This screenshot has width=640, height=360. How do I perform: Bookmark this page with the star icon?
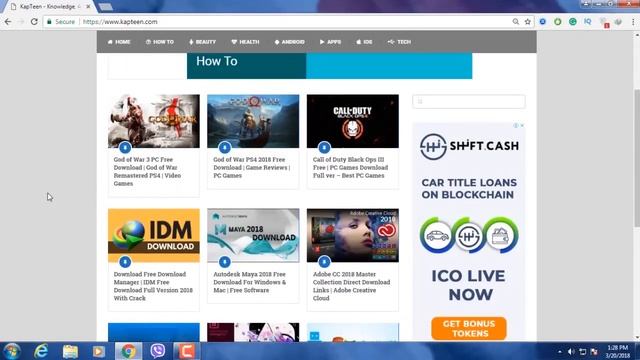tap(528, 22)
